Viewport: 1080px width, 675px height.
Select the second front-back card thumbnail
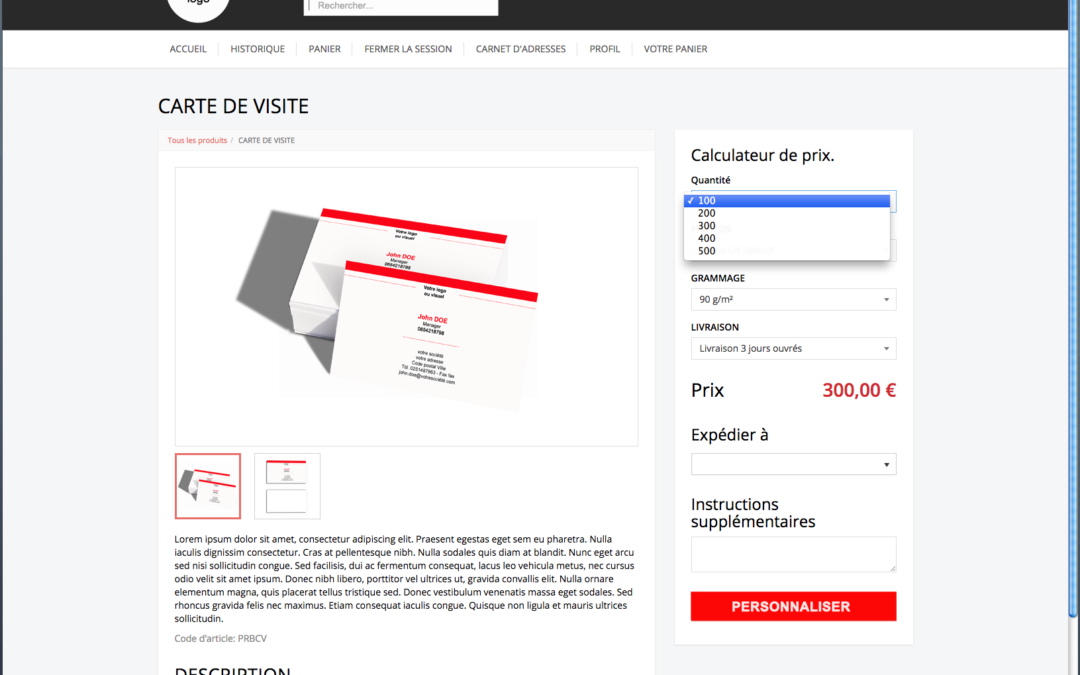[287, 486]
